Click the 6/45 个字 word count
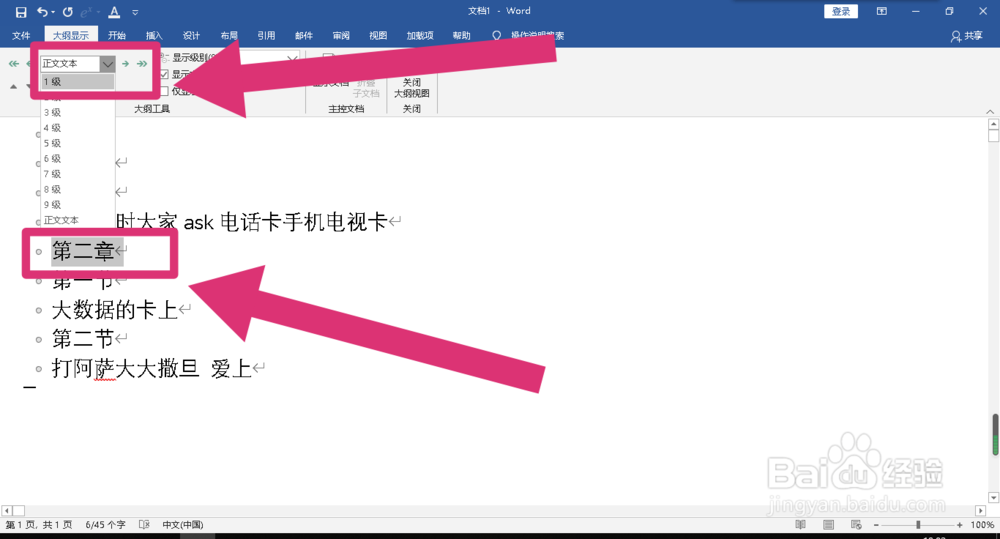Image resolution: width=1000 pixels, height=539 pixels. (105, 524)
